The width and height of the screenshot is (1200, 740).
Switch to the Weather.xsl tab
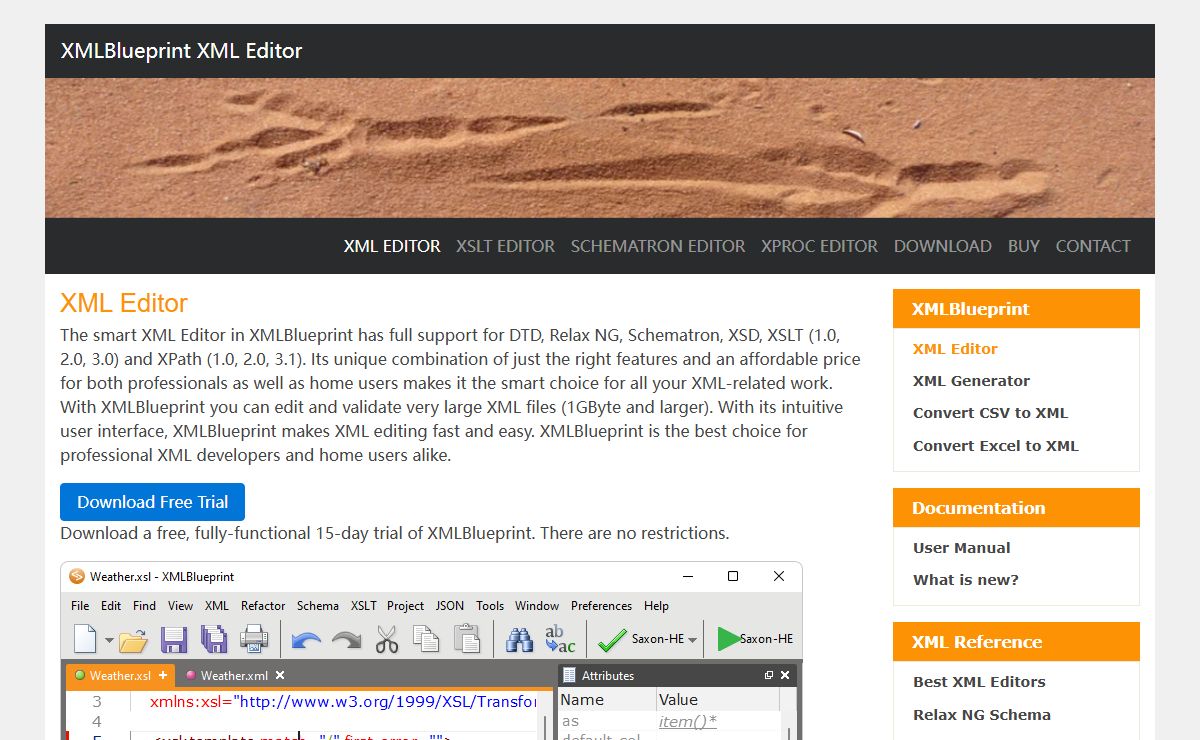point(120,675)
